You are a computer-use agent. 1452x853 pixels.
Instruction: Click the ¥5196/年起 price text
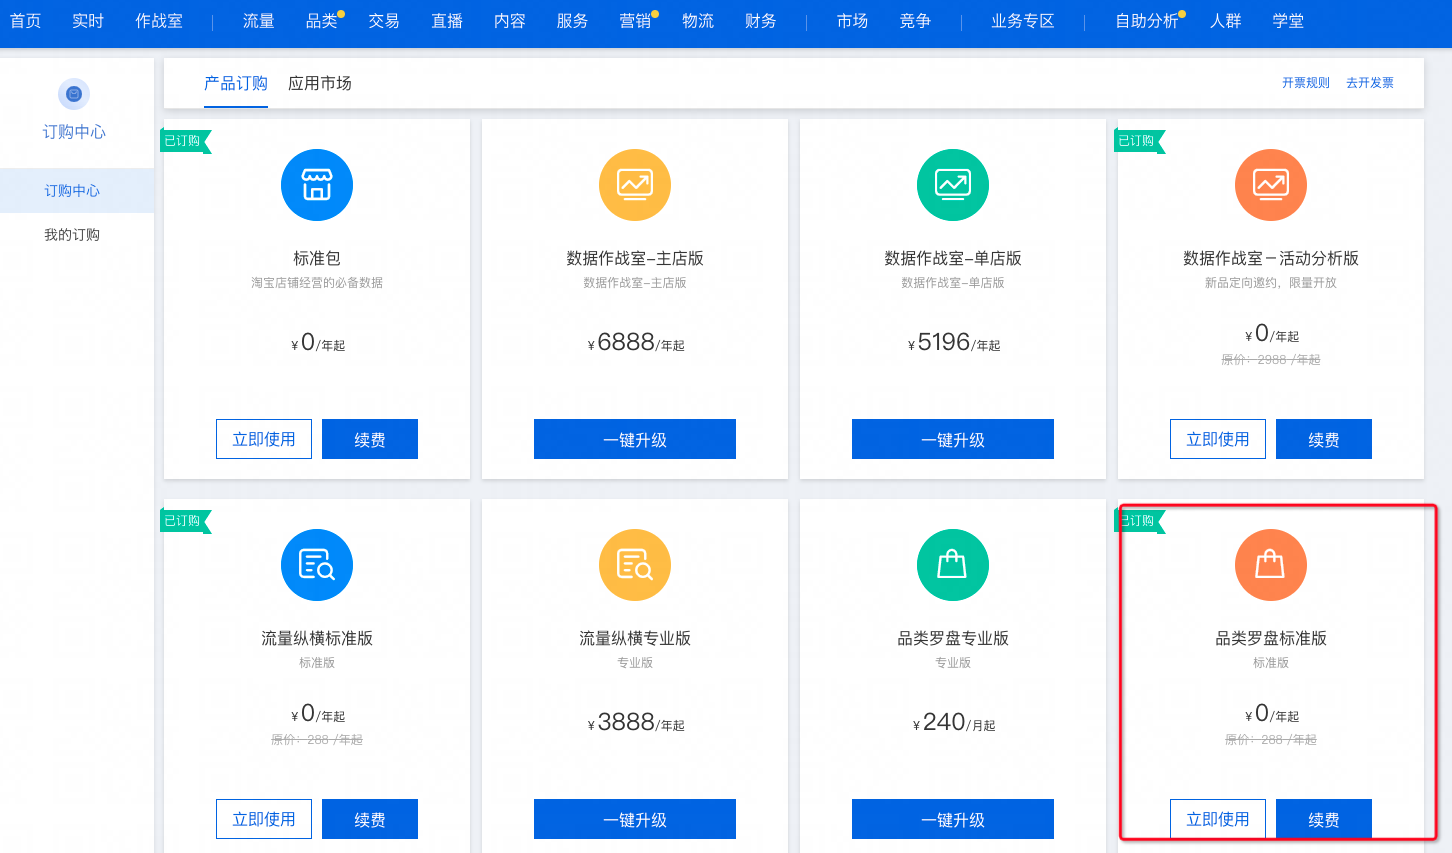point(954,342)
